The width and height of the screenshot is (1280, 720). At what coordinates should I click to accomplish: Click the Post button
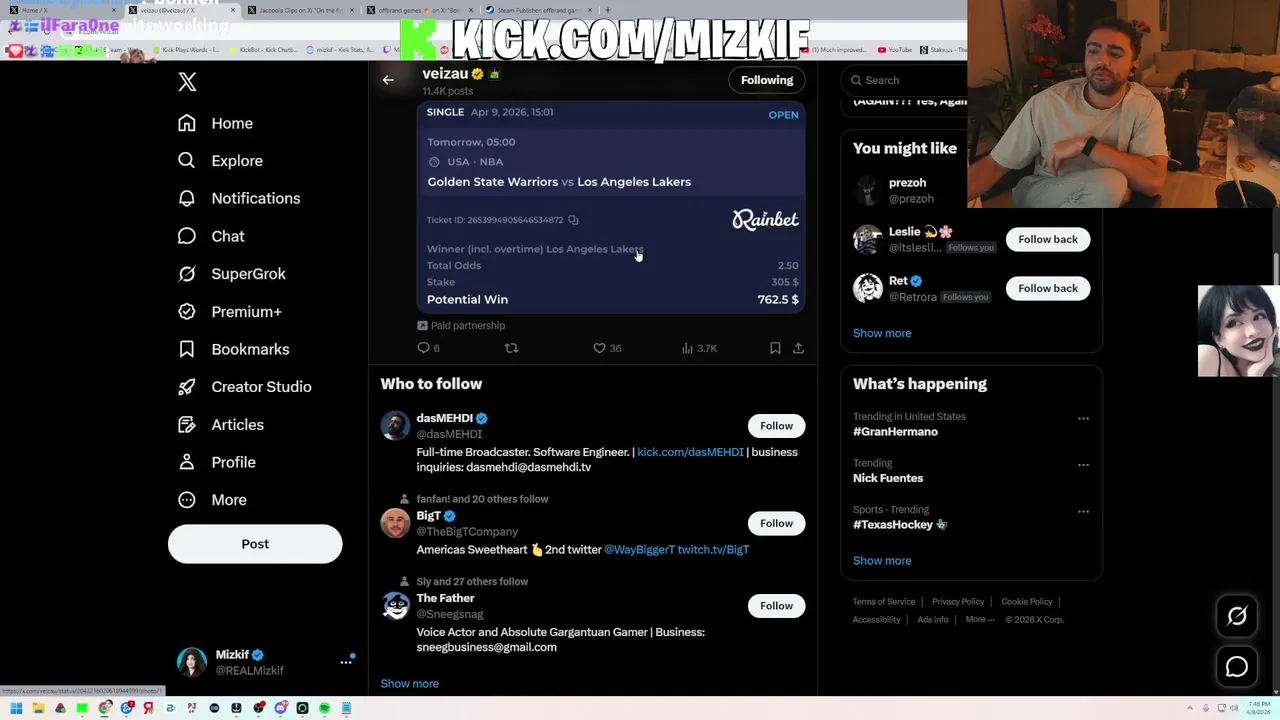pyautogui.click(x=255, y=544)
